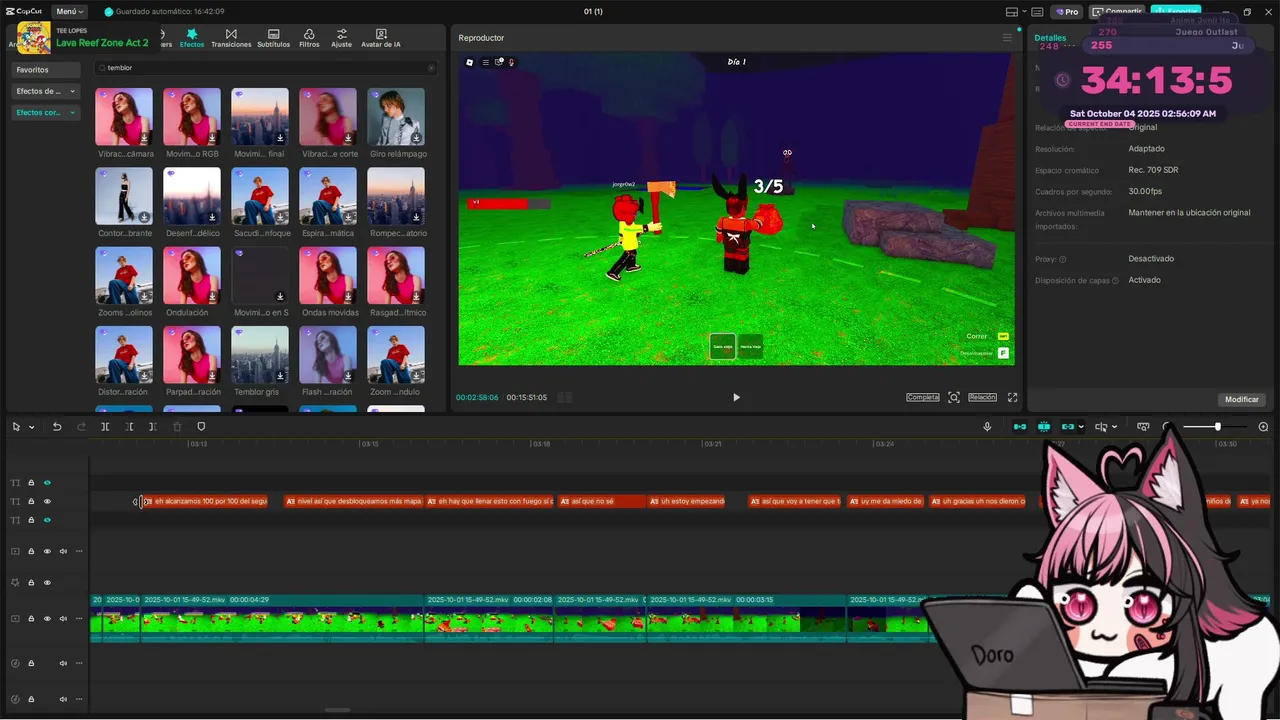Screen dimensions: 1280x720
Task: Click the Pro button
Action: 1067,12
